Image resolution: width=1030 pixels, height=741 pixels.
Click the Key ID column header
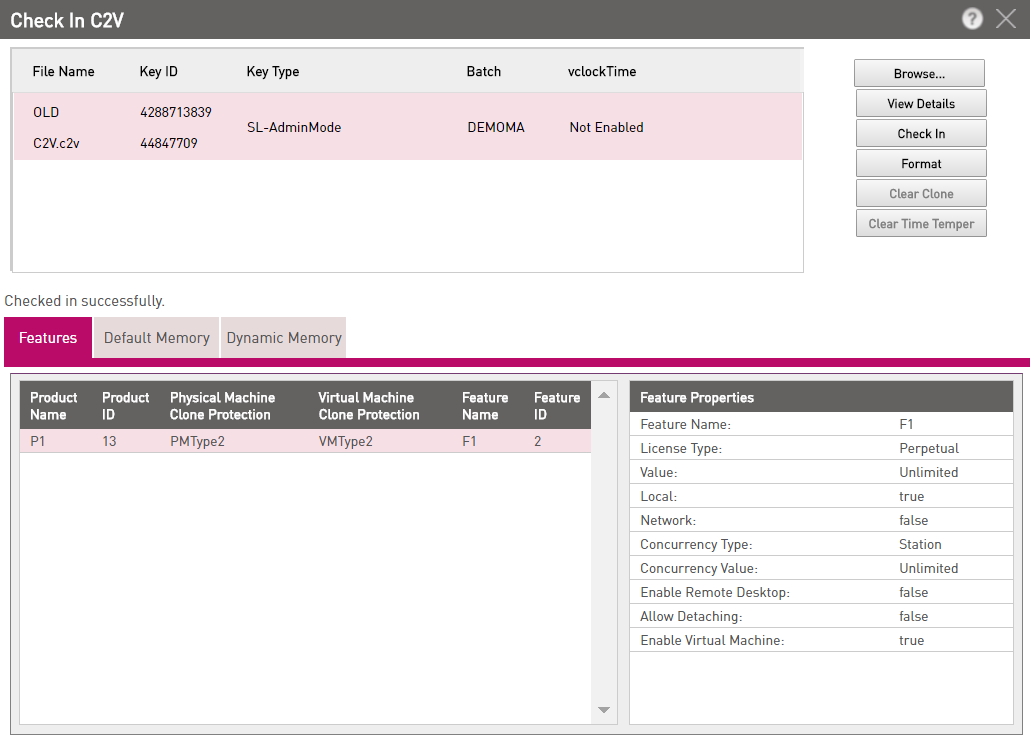tap(159, 72)
